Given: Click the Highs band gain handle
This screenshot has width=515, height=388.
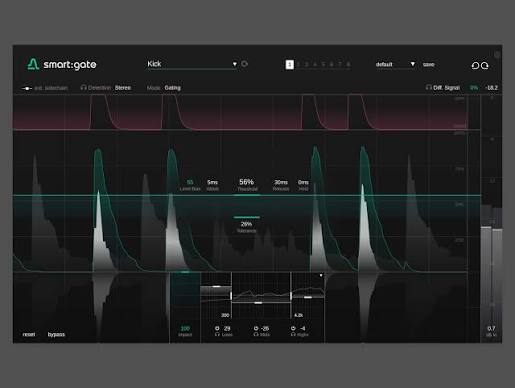Looking at the screenshot, I should pos(308,297).
